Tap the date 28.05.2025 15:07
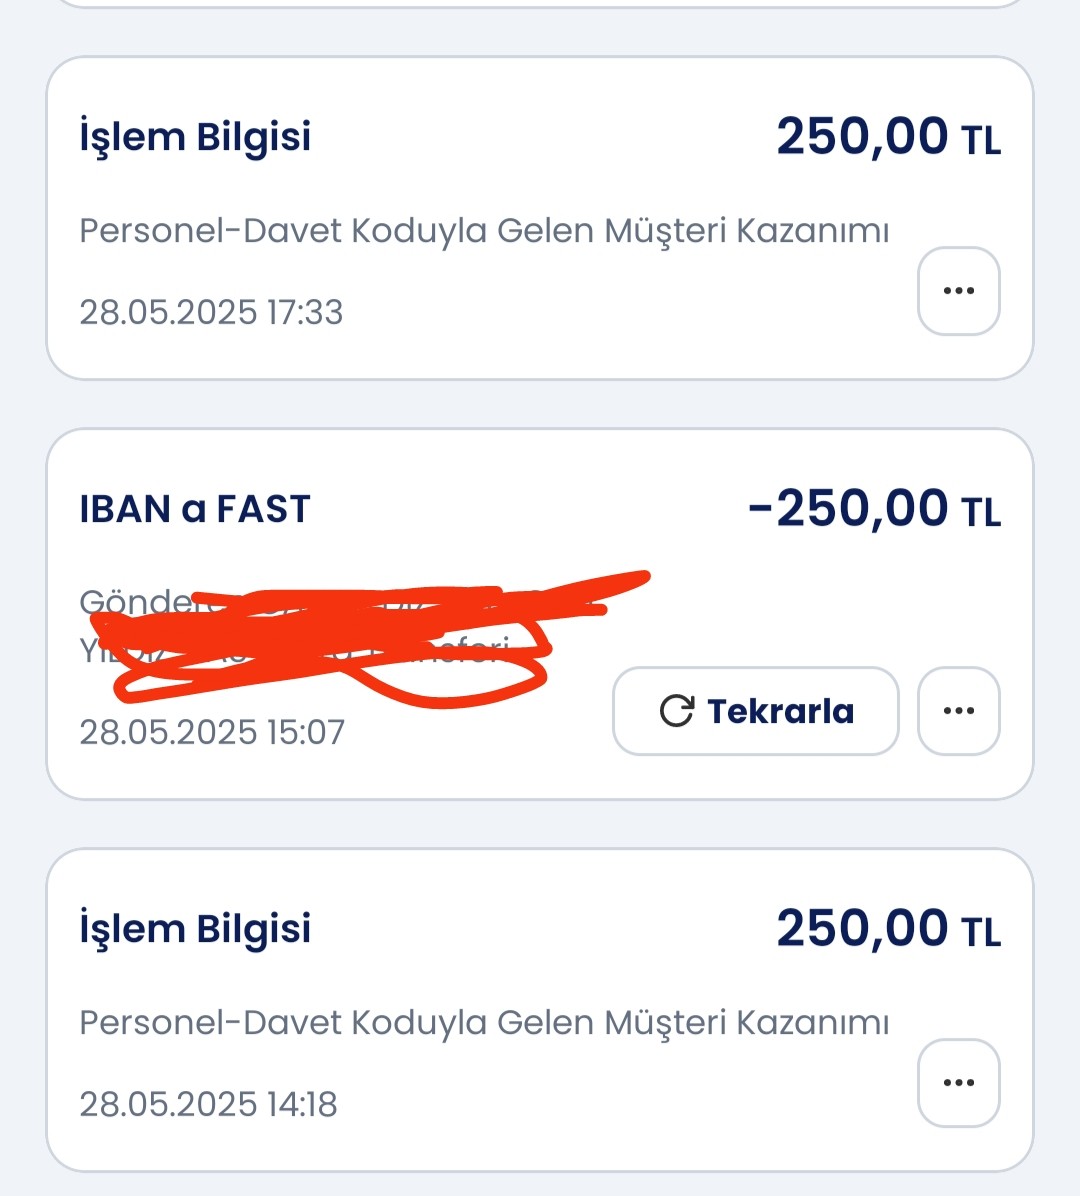This screenshot has height=1196, width=1080. pyautogui.click(x=212, y=732)
